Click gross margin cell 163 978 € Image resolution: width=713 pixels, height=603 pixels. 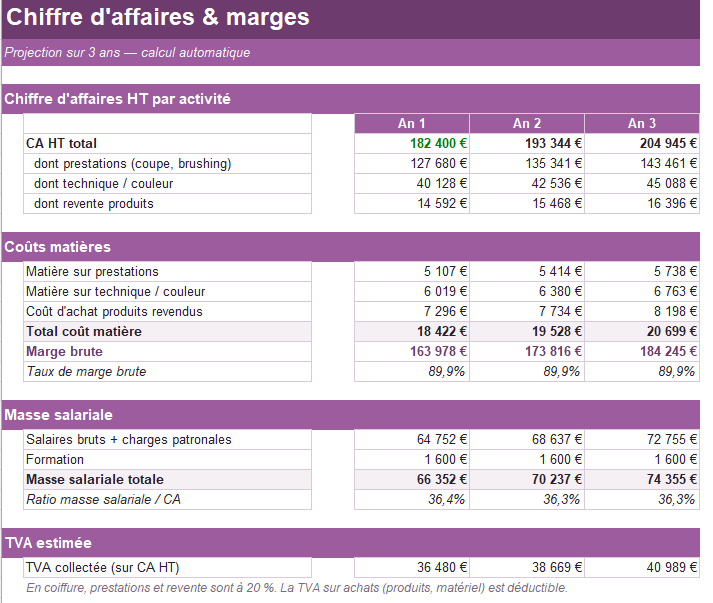pyautogui.click(x=412, y=352)
